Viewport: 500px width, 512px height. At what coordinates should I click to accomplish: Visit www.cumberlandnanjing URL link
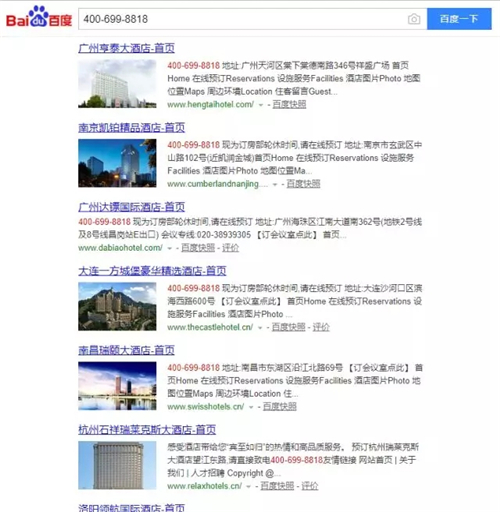pyautogui.click(x=217, y=184)
